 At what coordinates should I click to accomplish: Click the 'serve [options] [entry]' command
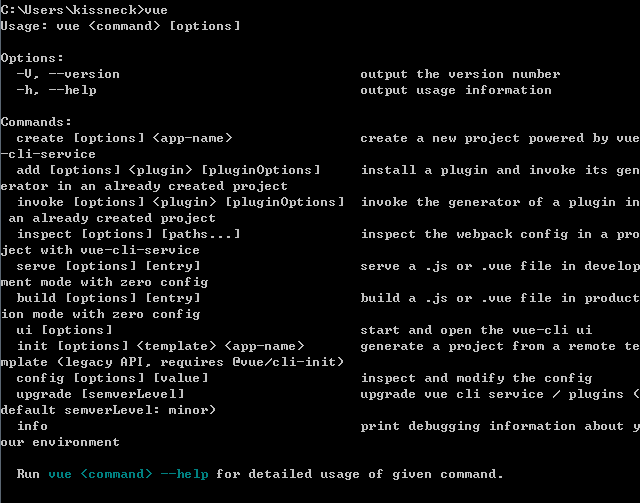tap(108, 266)
